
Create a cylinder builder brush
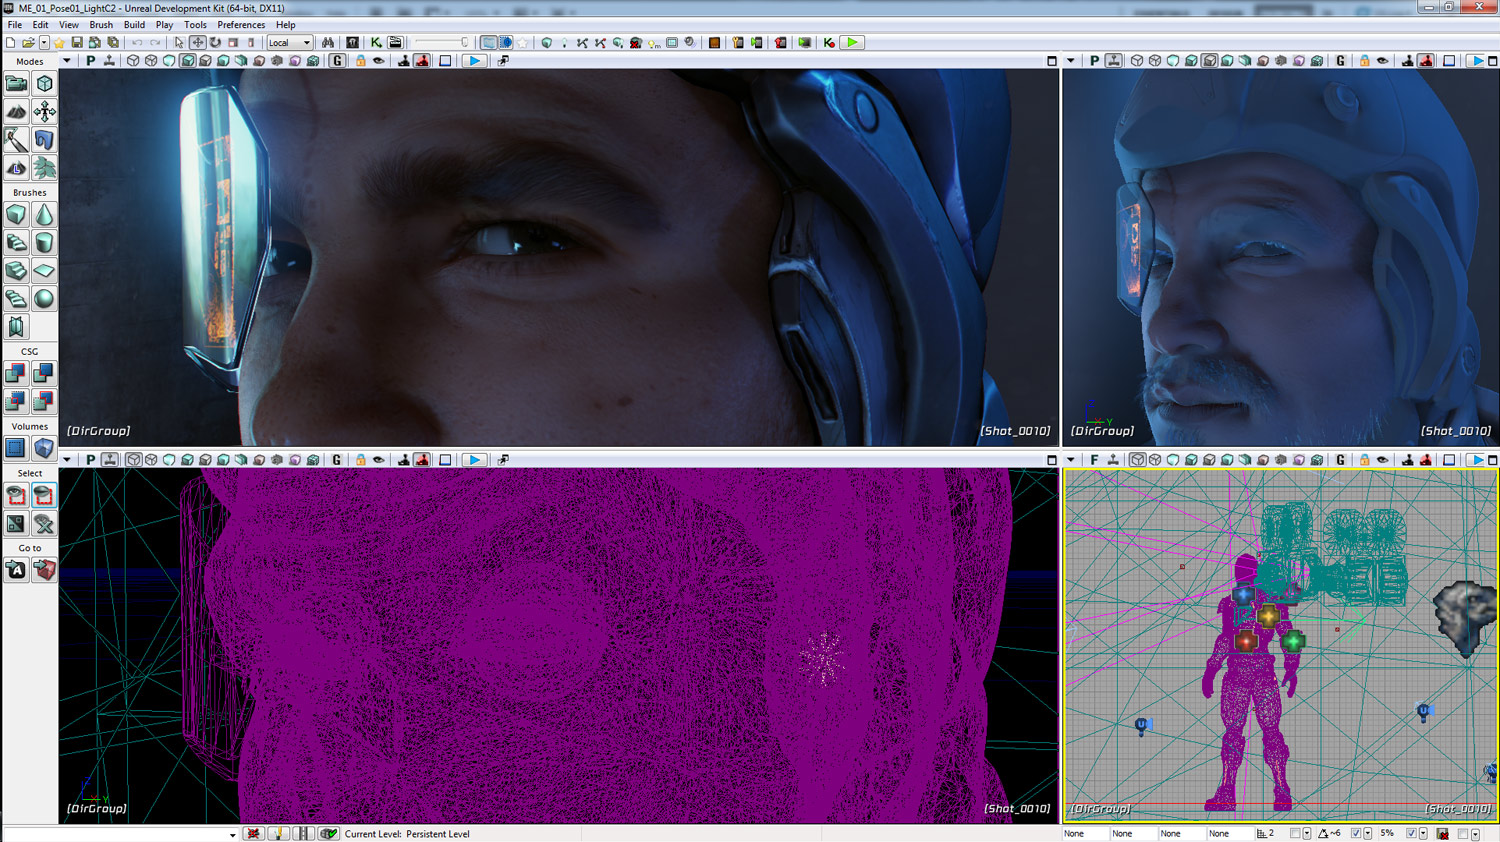coord(44,243)
